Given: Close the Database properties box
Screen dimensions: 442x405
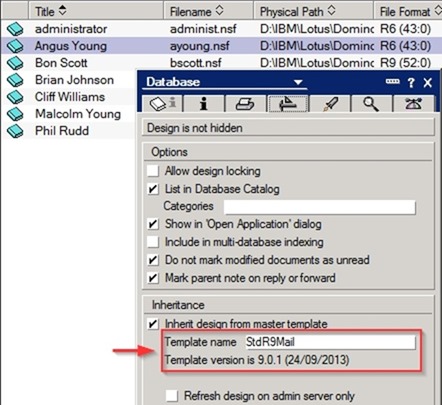Looking at the screenshot, I should (428, 82).
